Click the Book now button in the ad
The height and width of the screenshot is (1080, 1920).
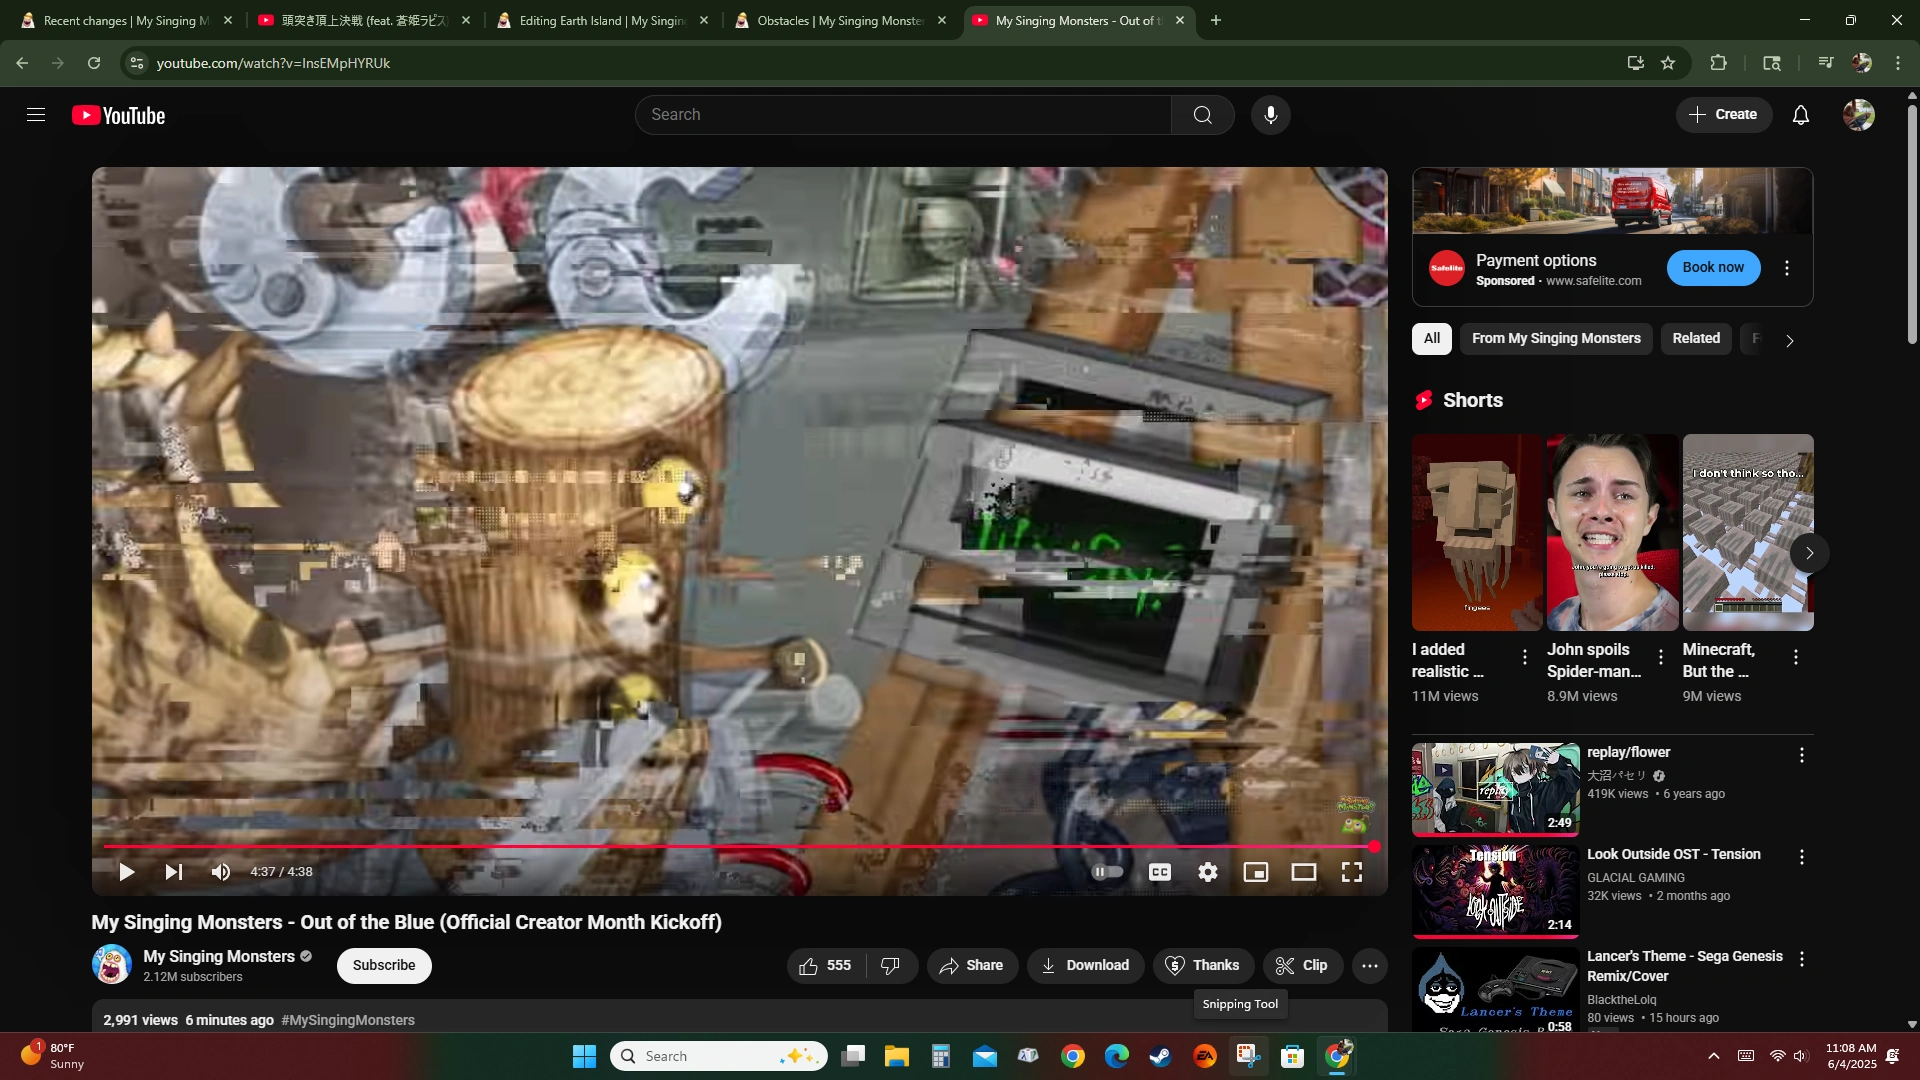pos(1712,267)
